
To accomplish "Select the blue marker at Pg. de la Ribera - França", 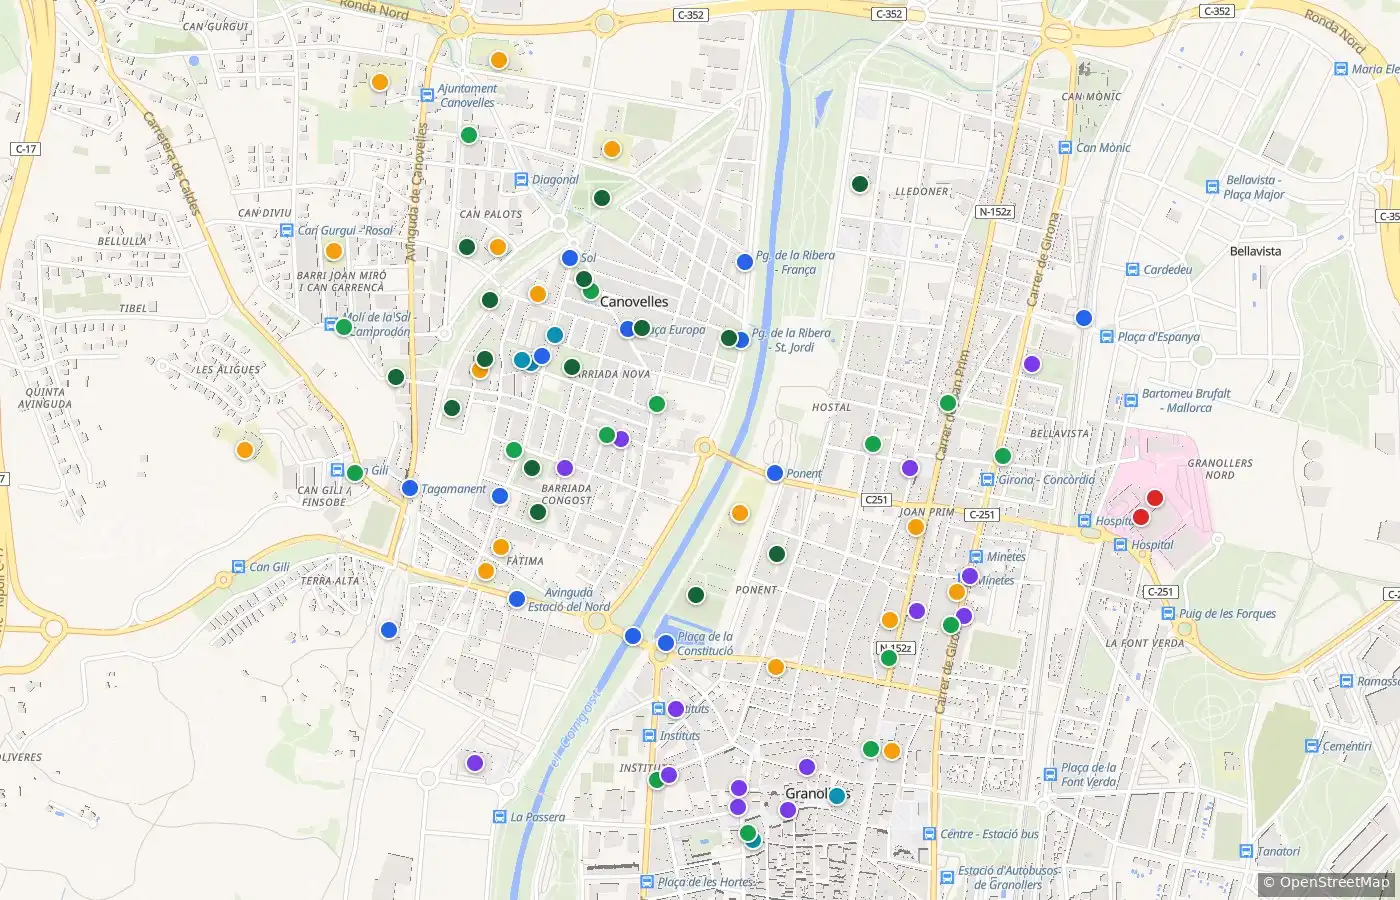I will point(745,262).
